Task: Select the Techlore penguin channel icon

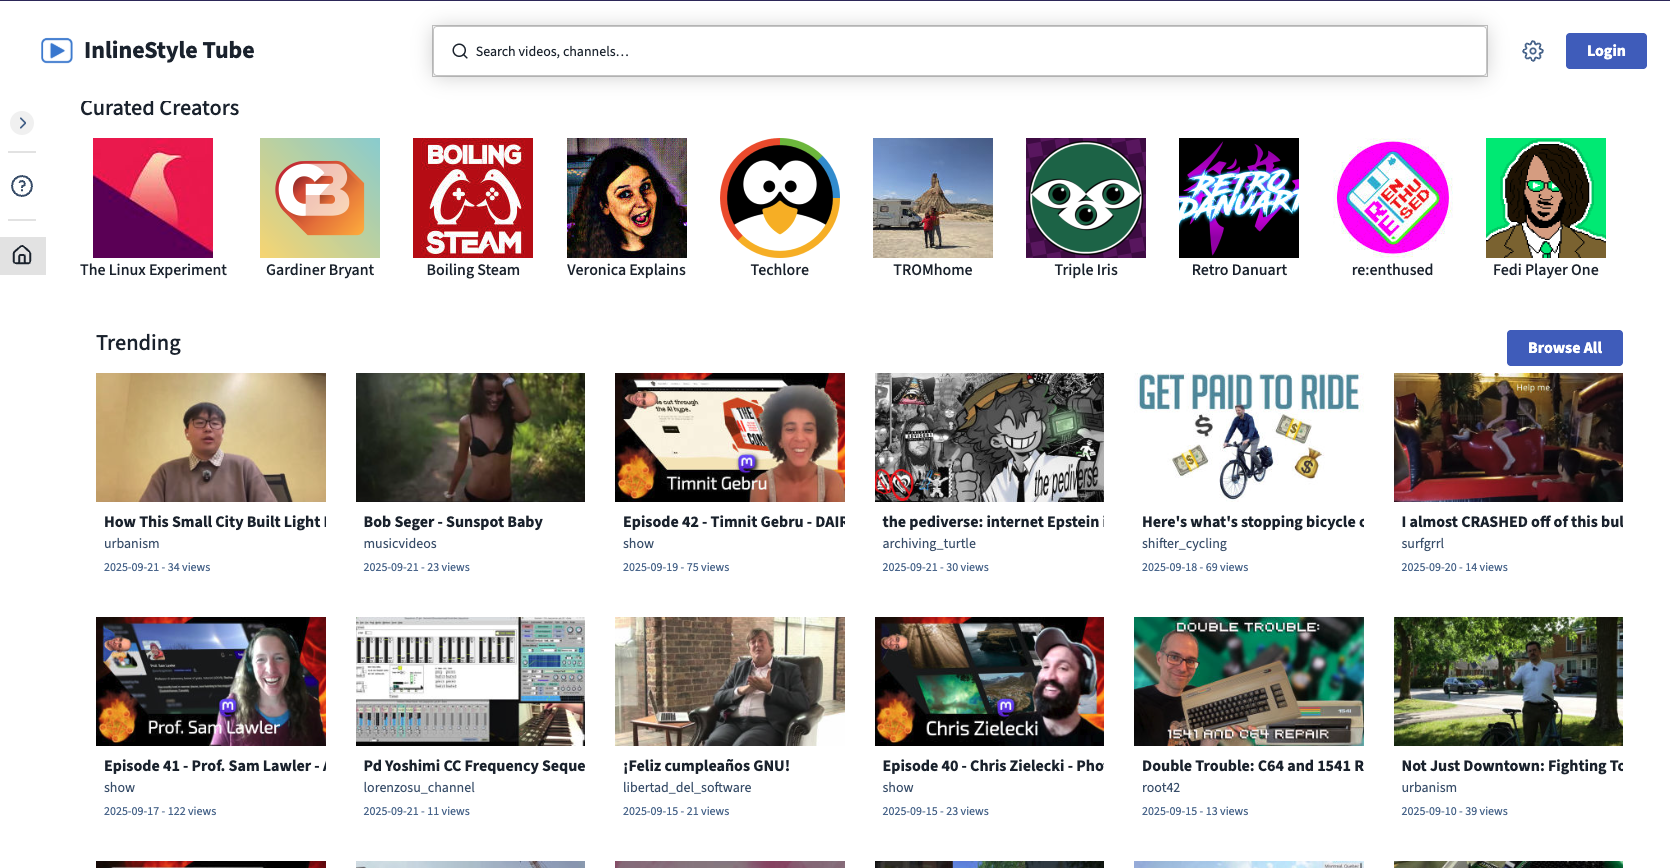Action: pyautogui.click(x=780, y=198)
